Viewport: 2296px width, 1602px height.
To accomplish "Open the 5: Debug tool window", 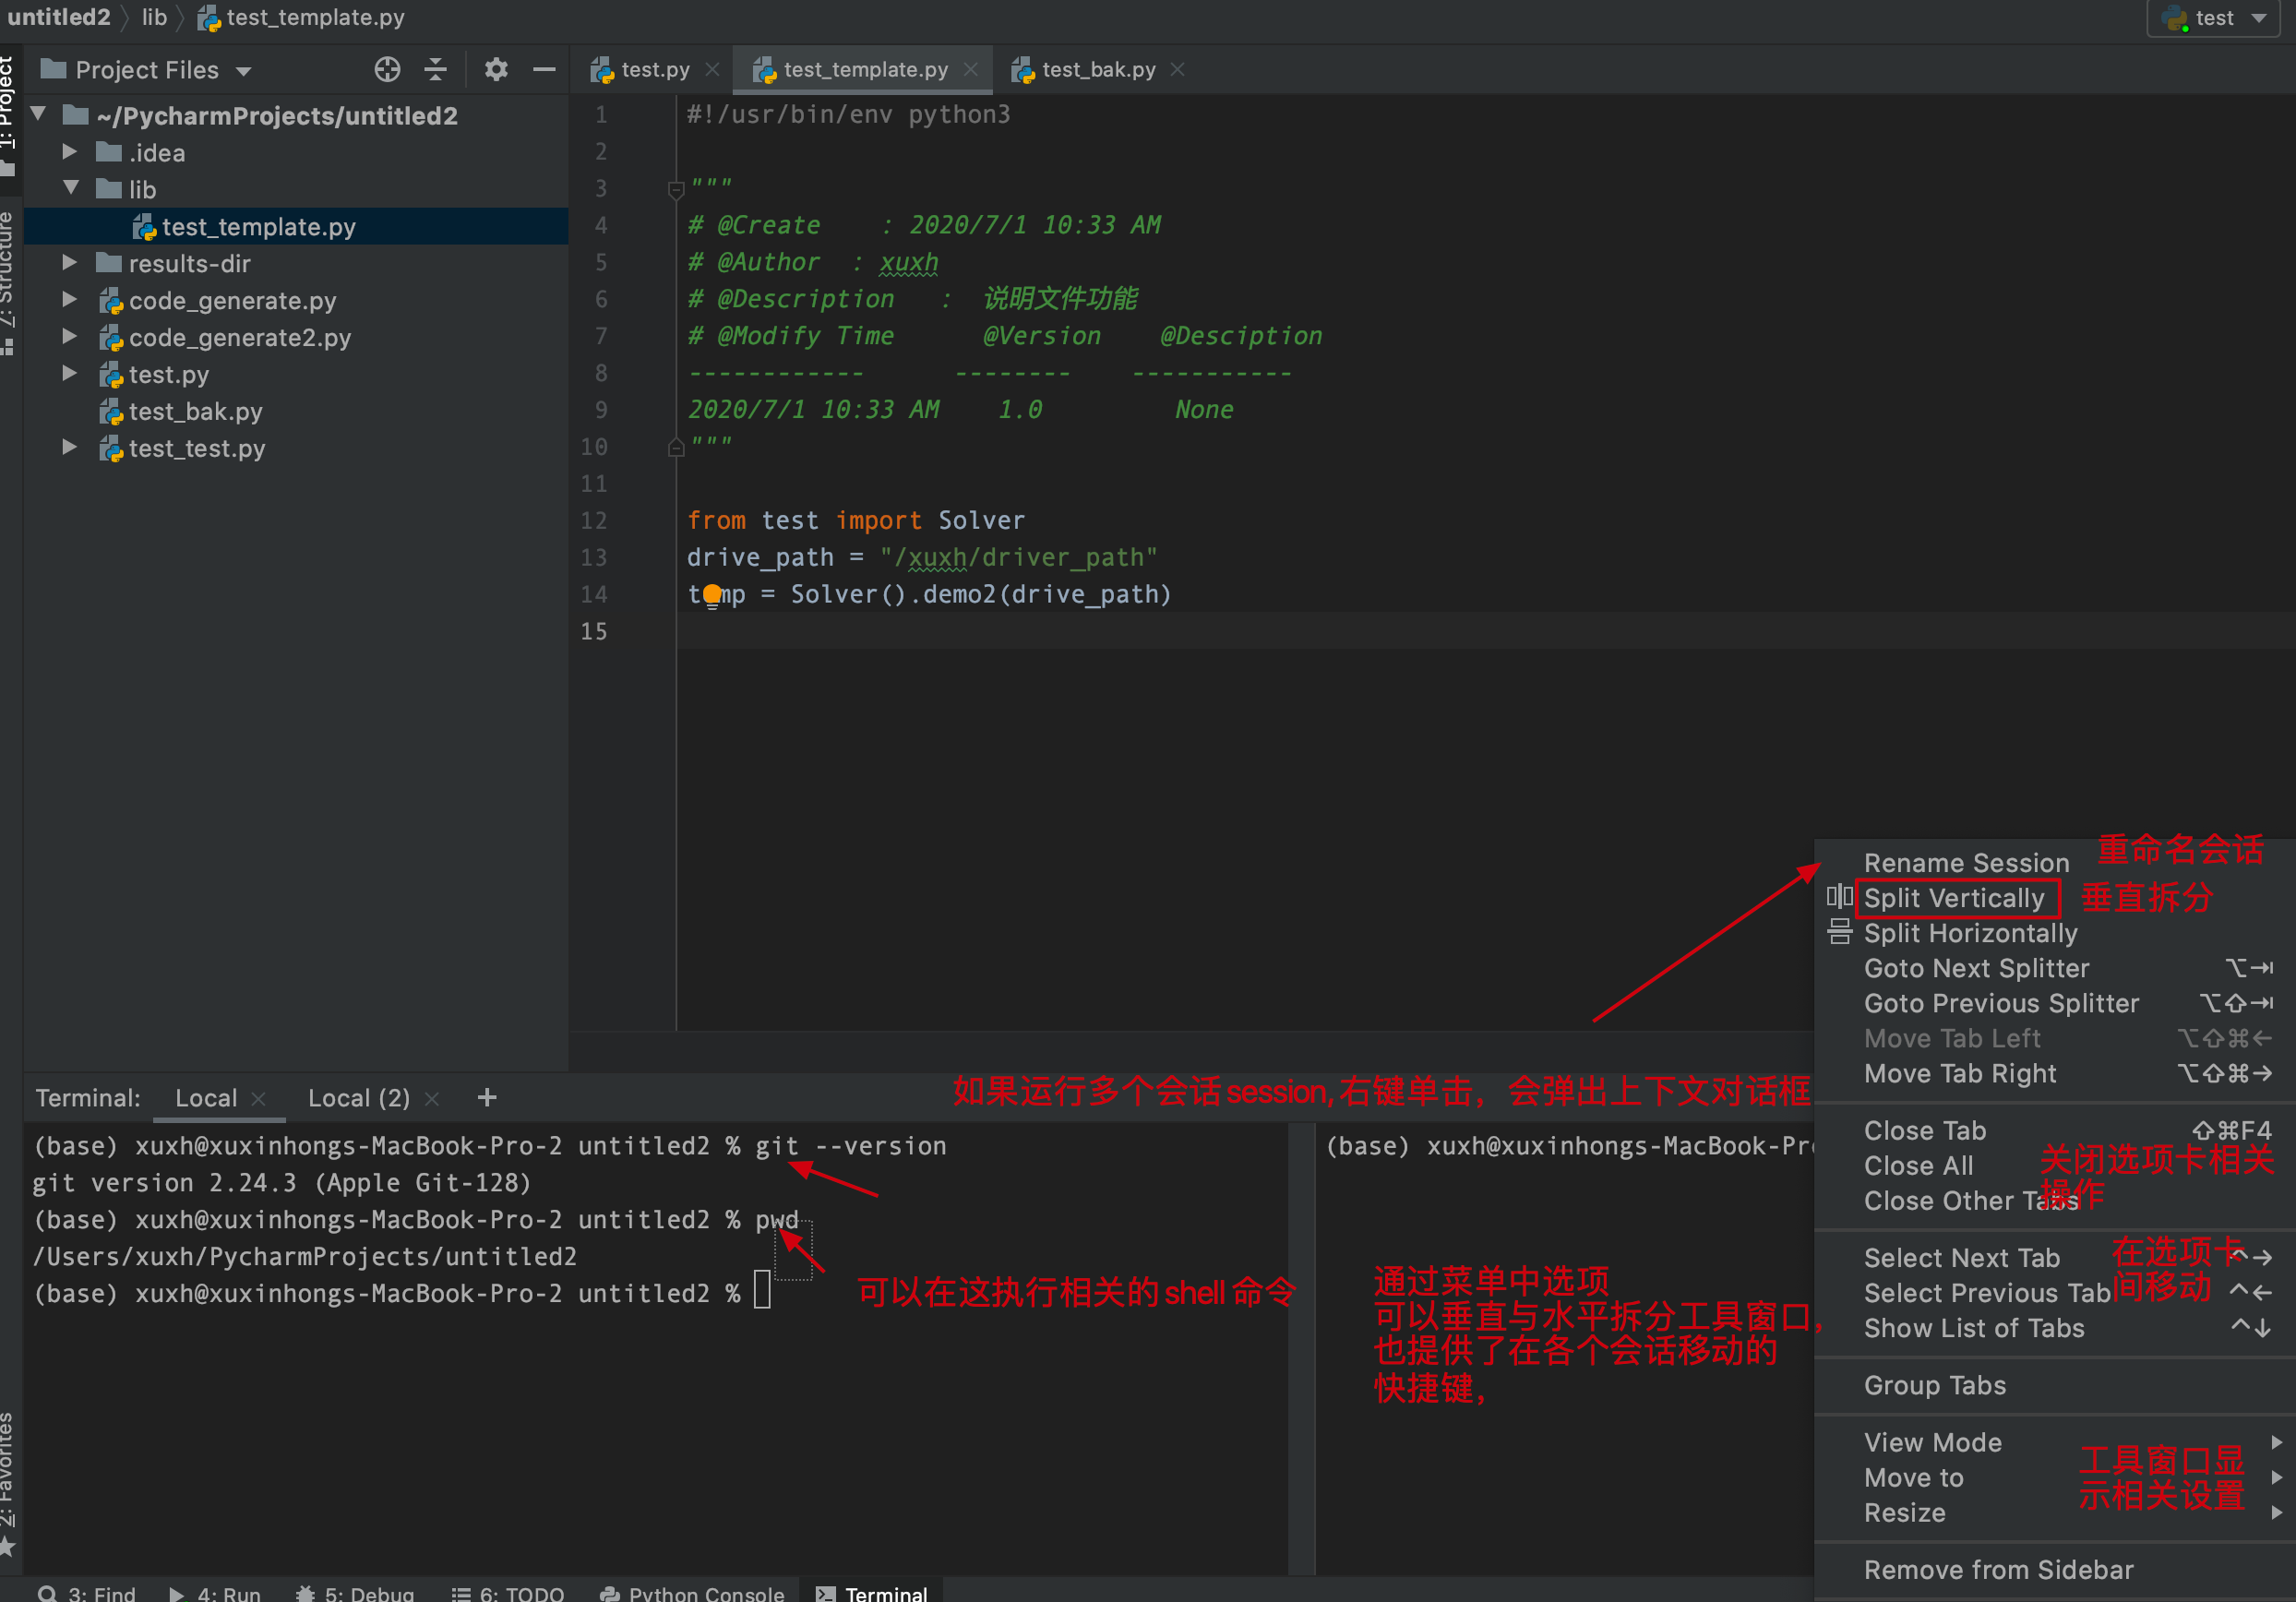I will pos(355,1591).
